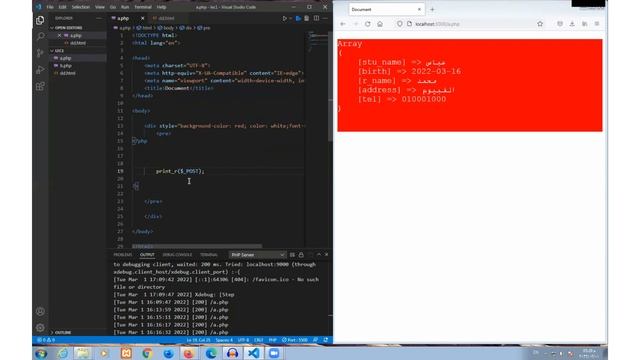Open the Explorer view in activity bar
Screen dimensions: 640x360
click(x=40, y=20)
